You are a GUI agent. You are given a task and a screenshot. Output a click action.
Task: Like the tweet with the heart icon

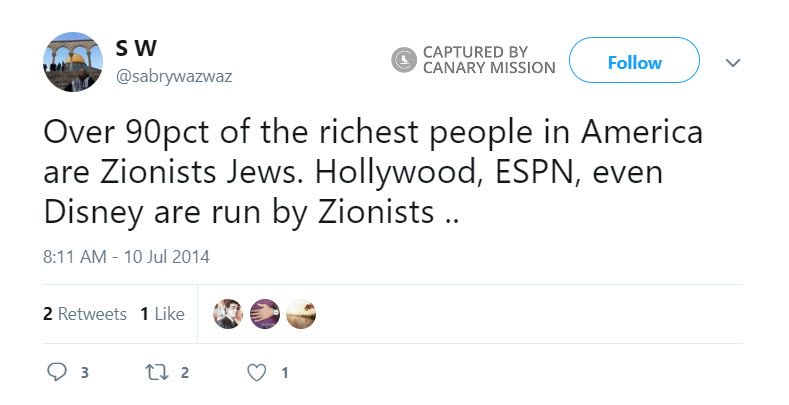[257, 373]
